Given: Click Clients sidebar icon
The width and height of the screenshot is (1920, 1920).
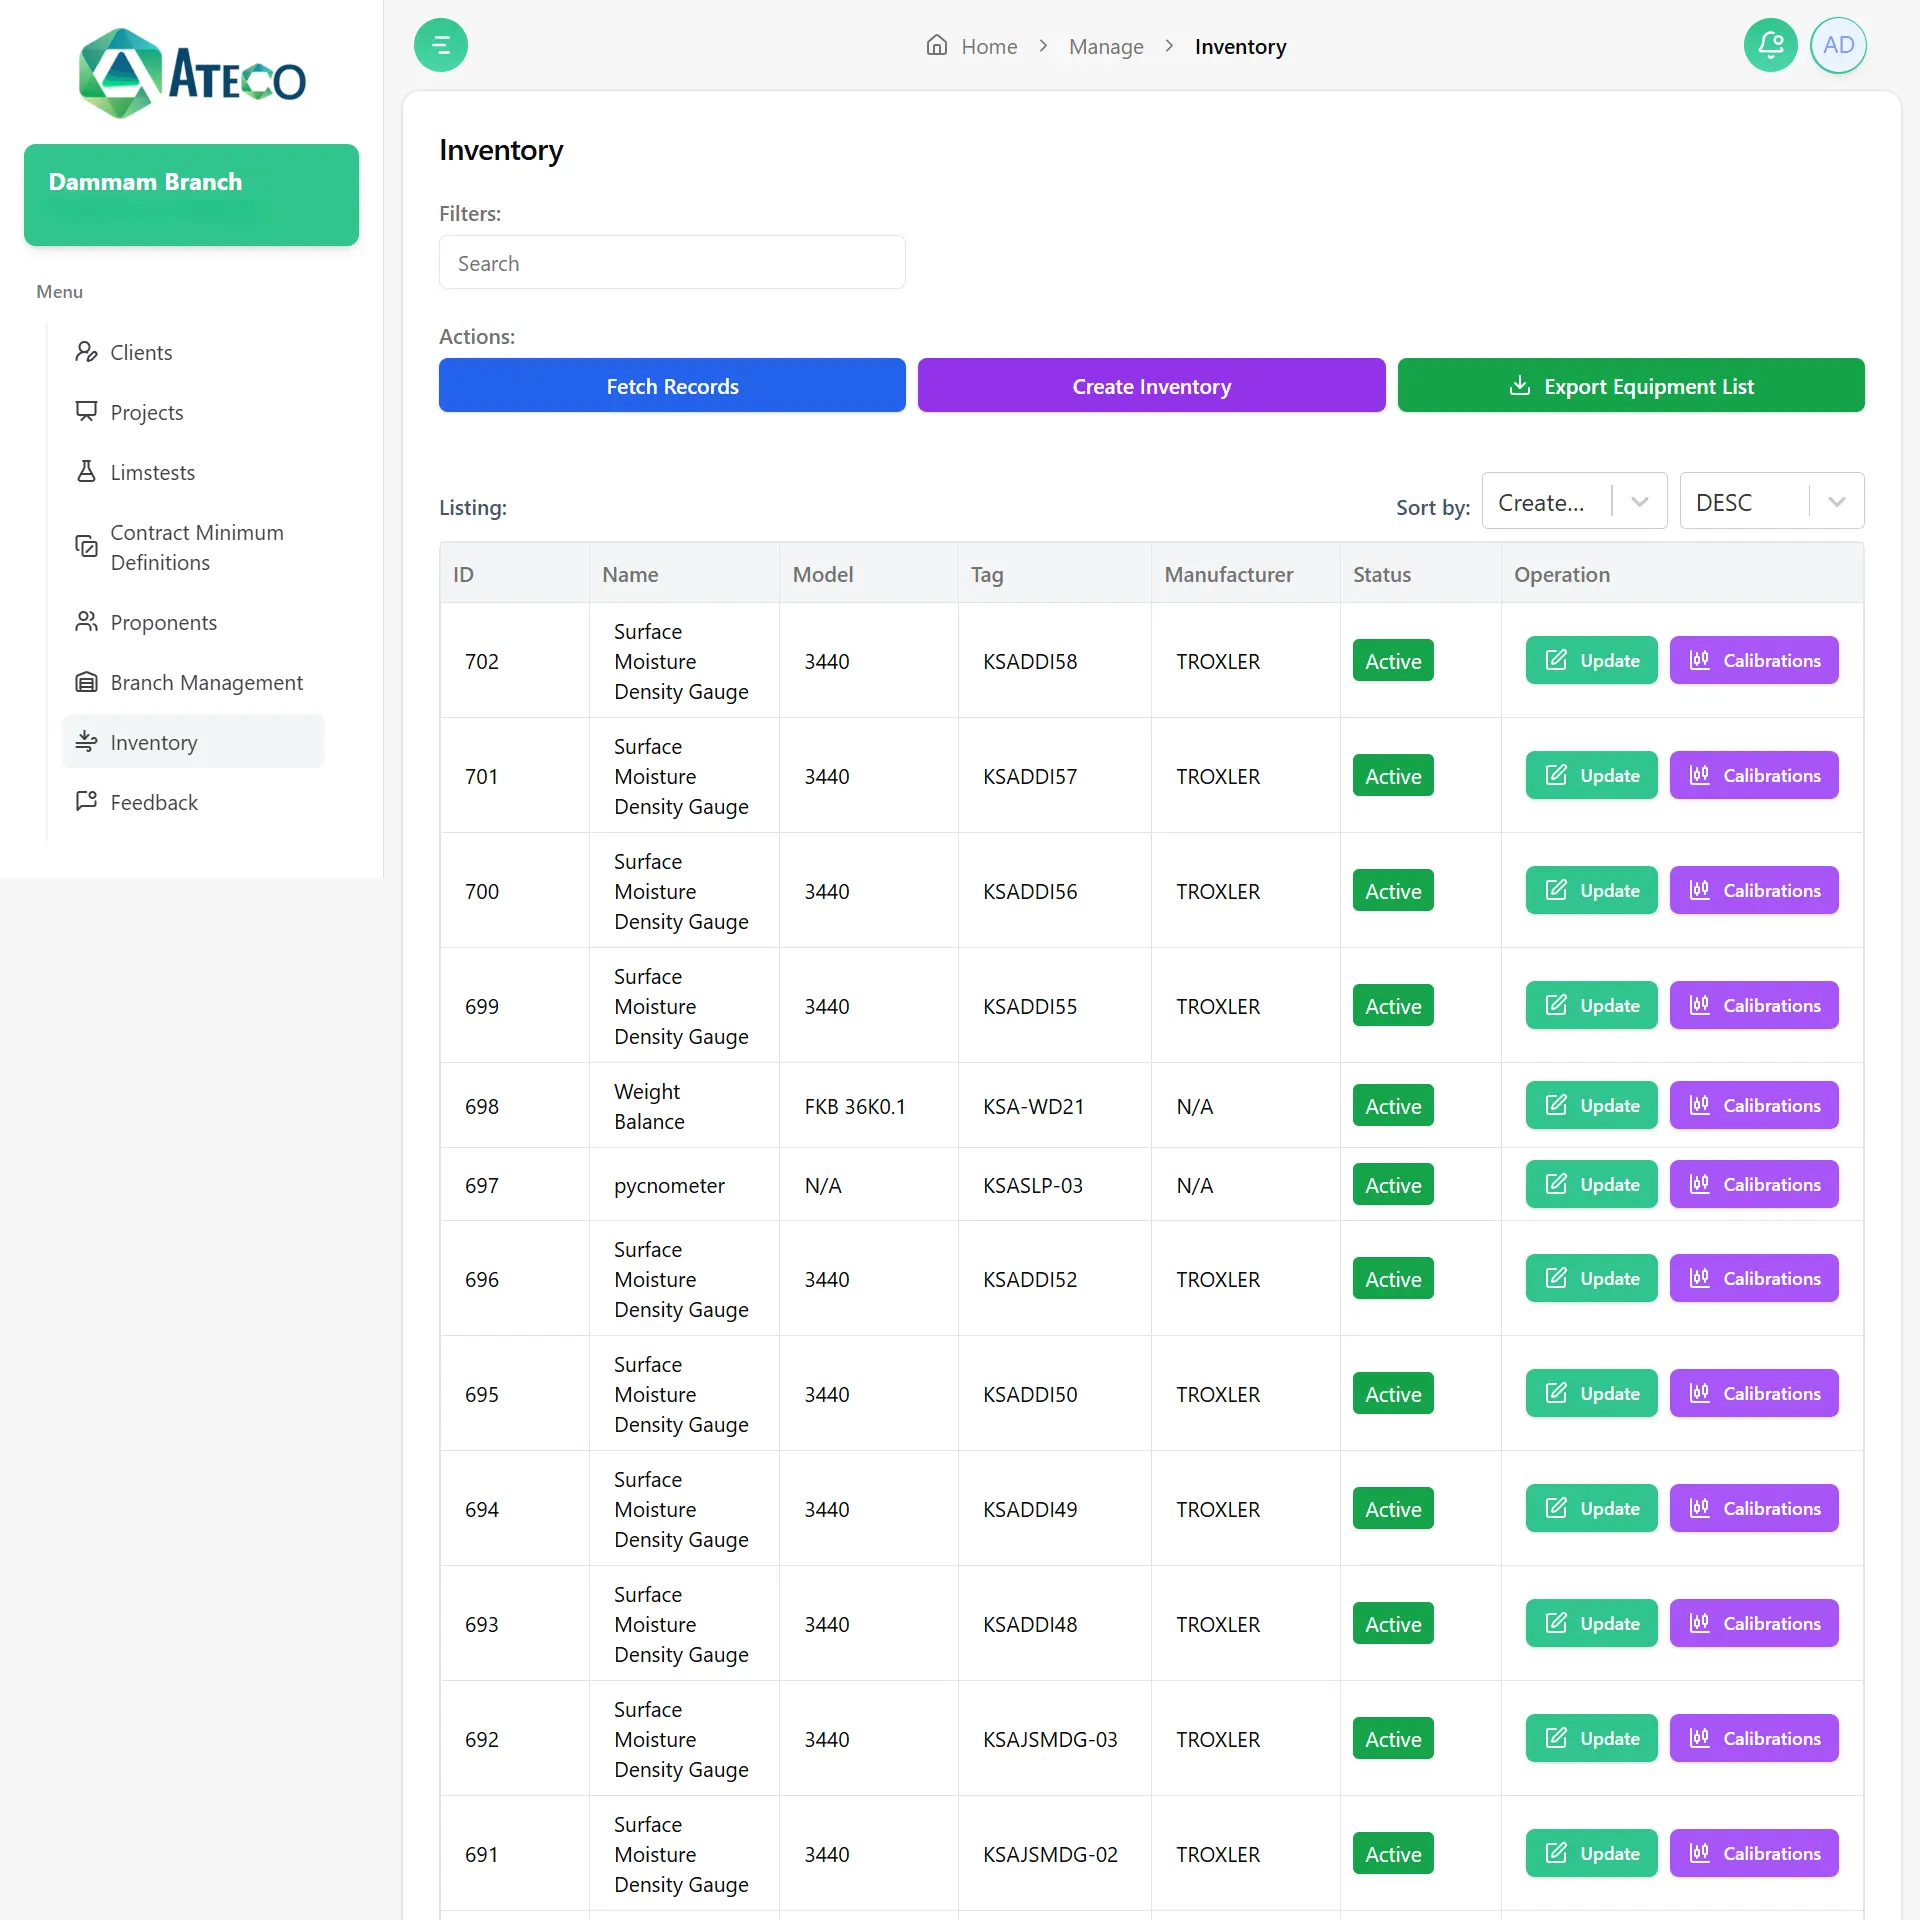Looking at the screenshot, I should coord(87,352).
